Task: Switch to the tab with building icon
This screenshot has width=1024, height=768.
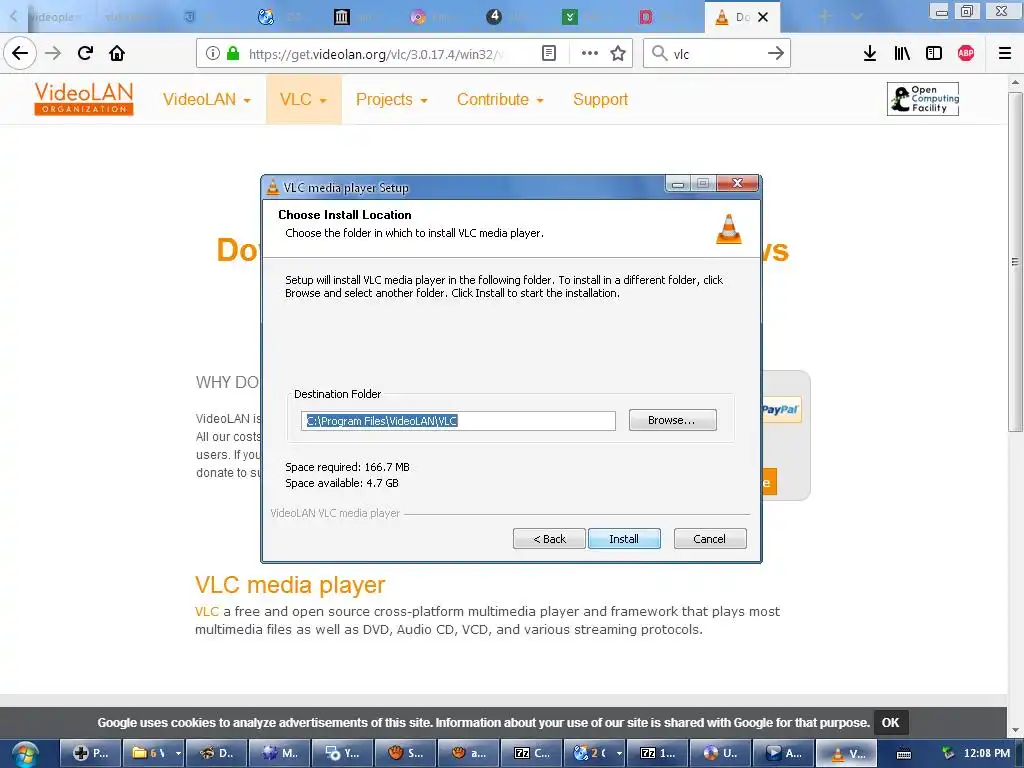Action: point(342,17)
